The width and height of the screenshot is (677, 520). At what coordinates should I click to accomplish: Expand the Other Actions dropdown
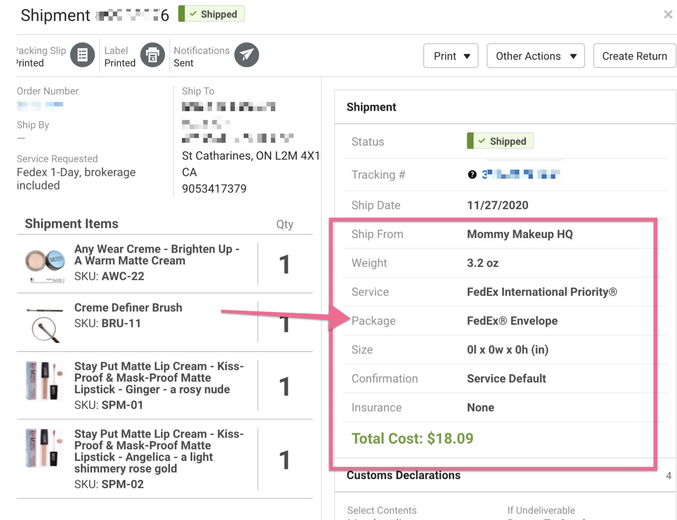pyautogui.click(x=535, y=56)
